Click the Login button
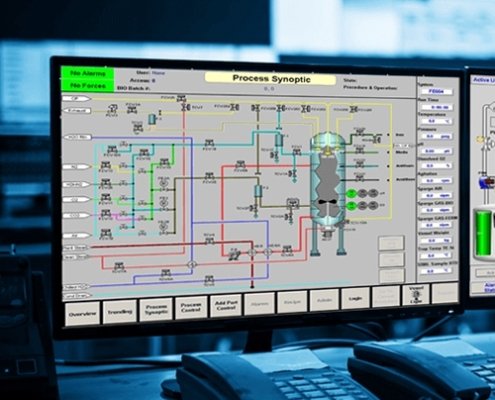This screenshot has height=400, width=495. [x=355, y=298]
